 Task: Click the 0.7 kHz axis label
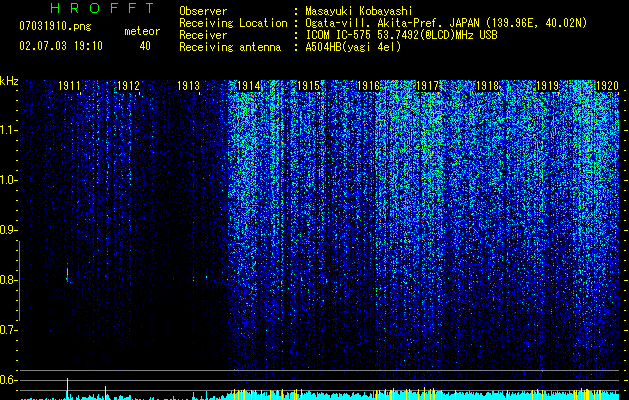point(8,330)
